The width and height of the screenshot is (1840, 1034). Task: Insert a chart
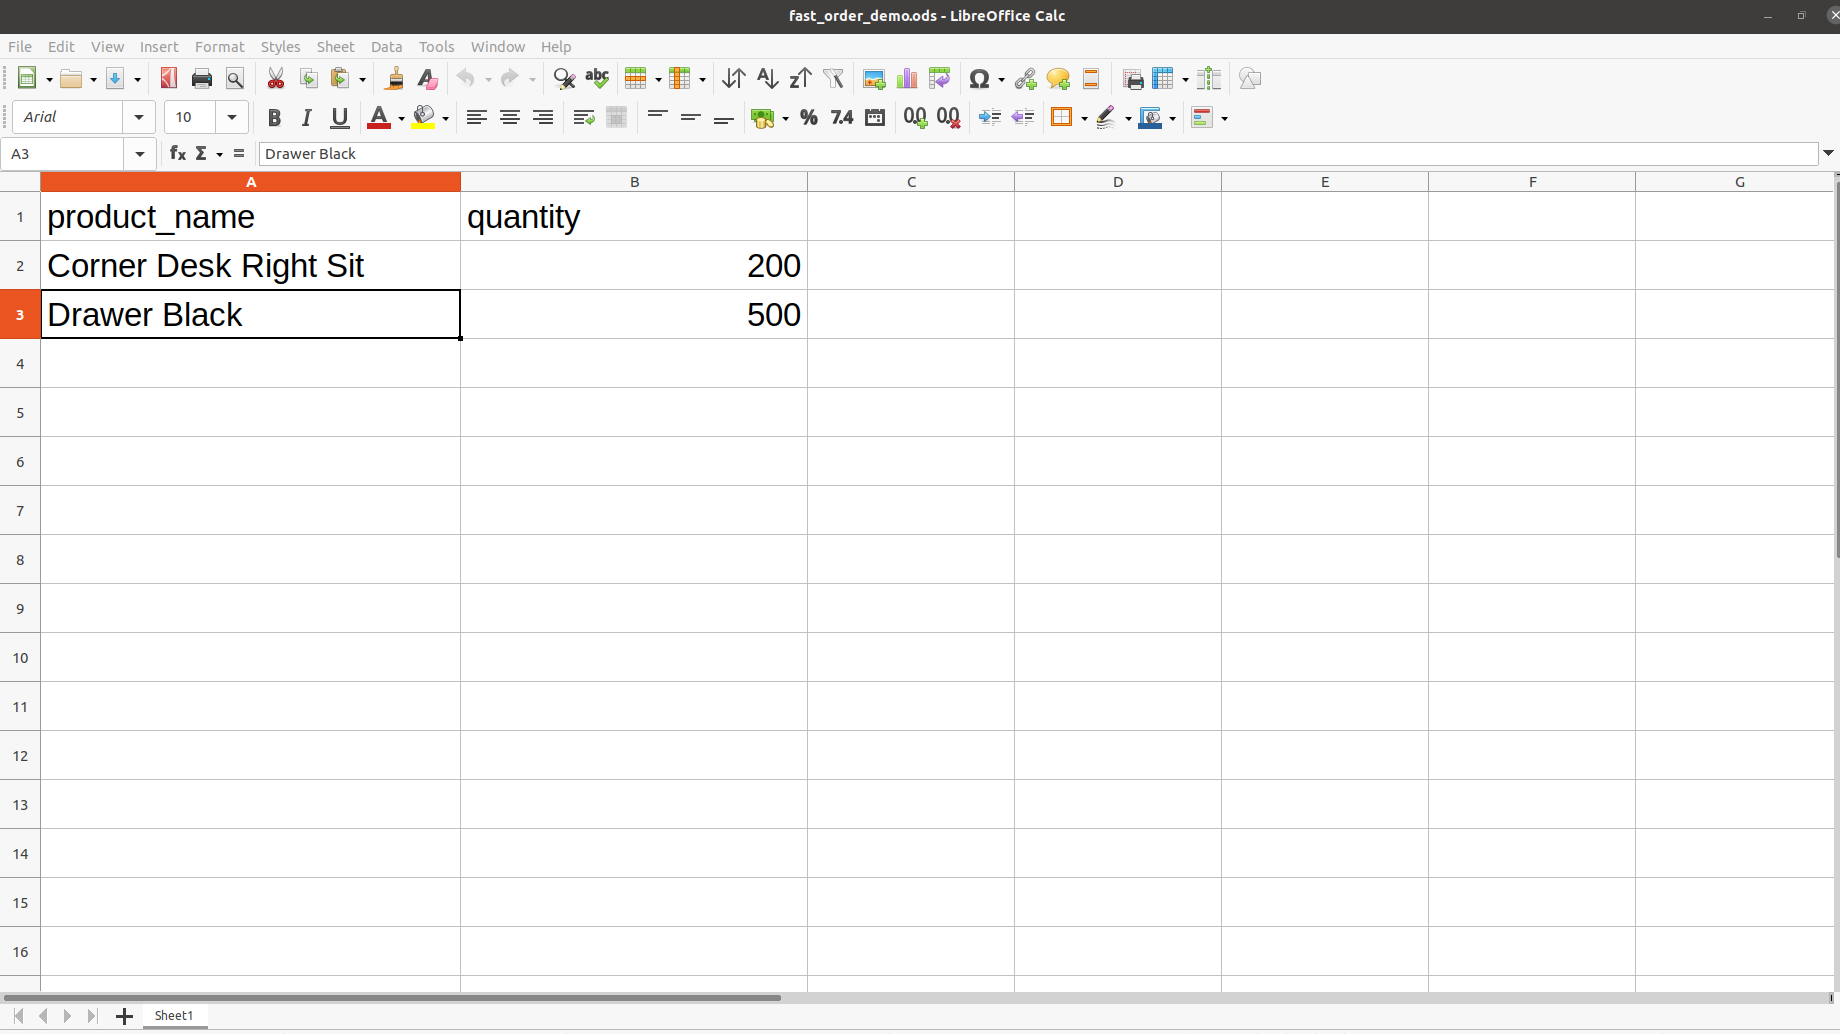[907, 79]
